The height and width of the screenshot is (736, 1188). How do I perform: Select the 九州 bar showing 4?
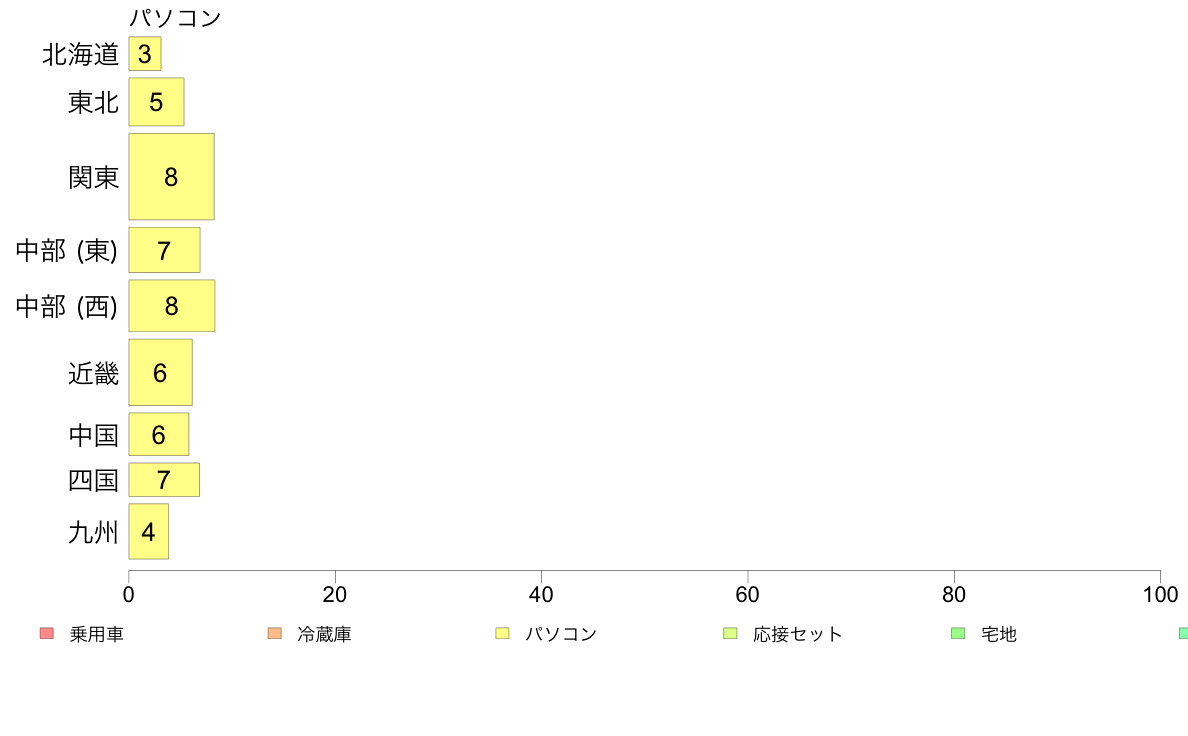[148, 531]
